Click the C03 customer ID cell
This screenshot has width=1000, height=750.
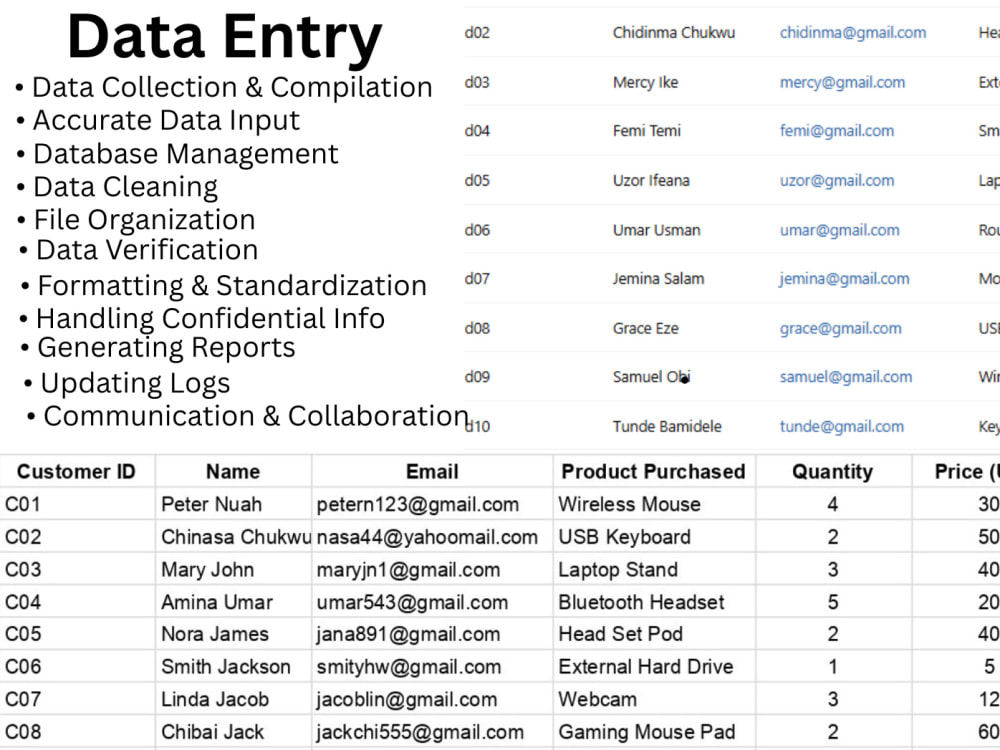tap(77, 570)
